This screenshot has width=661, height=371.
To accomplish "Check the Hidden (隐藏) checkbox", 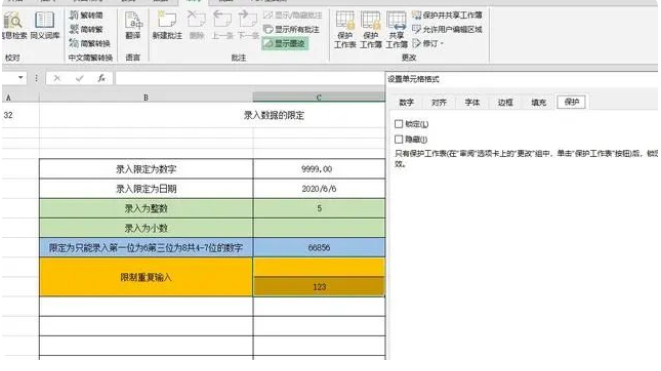I will click(398, 139).
